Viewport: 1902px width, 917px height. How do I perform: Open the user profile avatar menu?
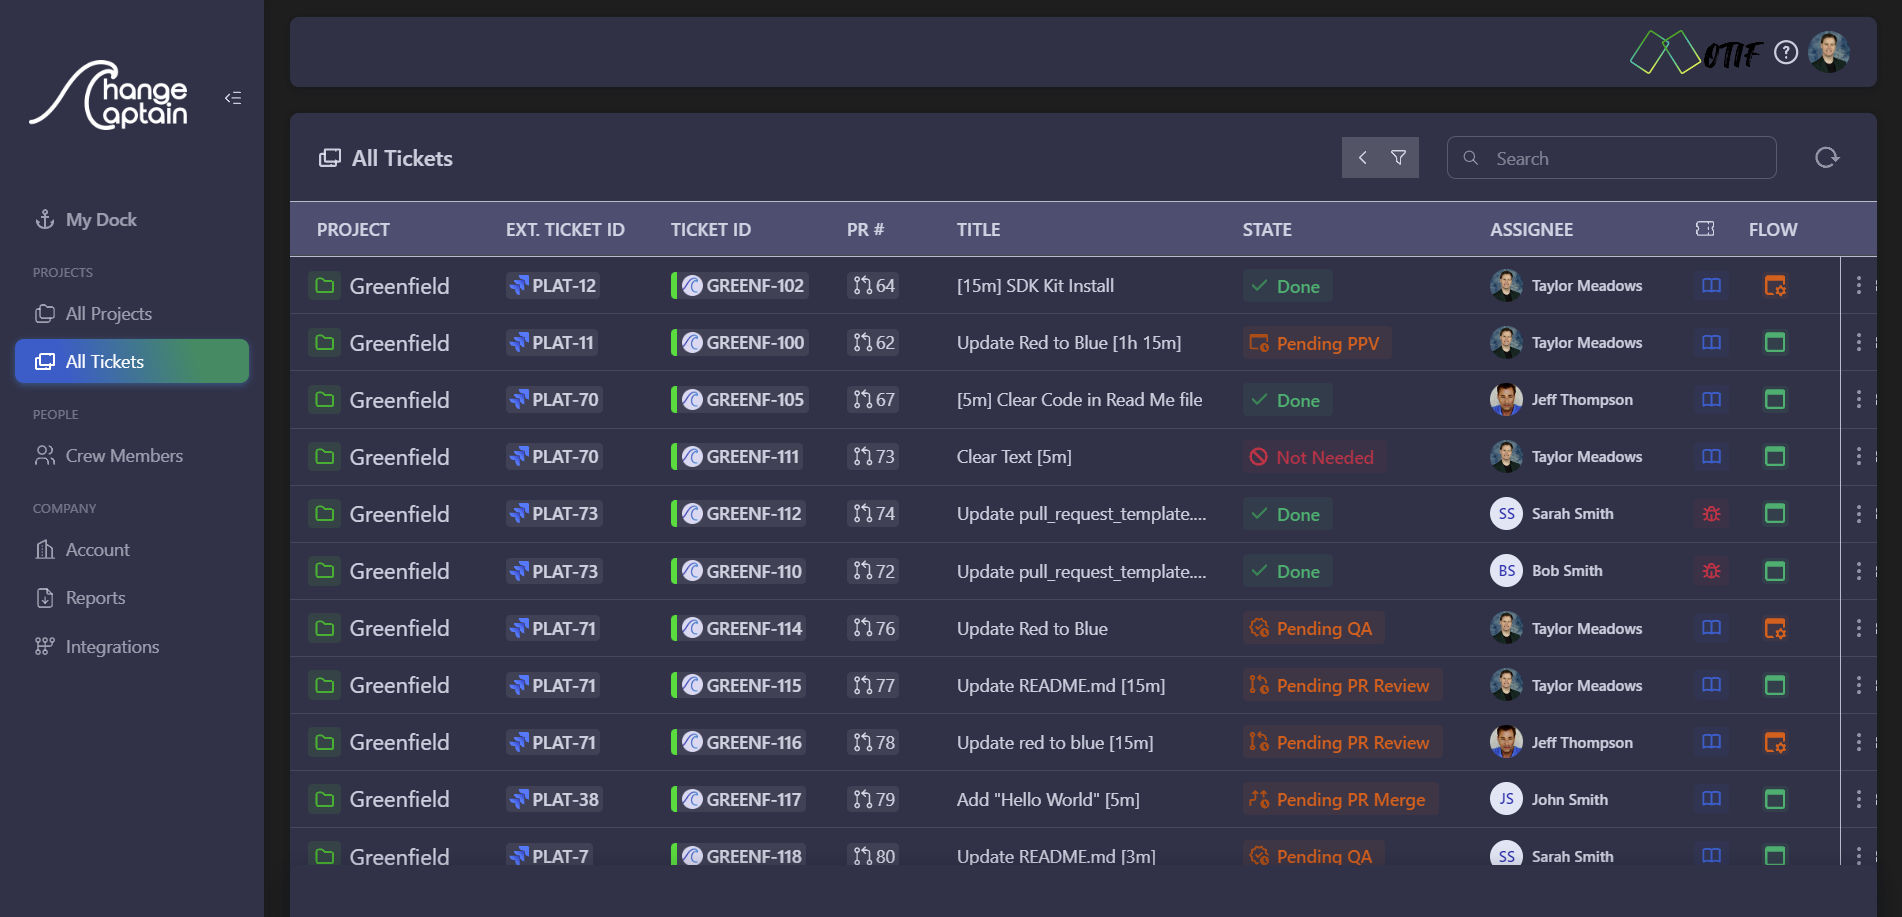[x=1829, y=52]
